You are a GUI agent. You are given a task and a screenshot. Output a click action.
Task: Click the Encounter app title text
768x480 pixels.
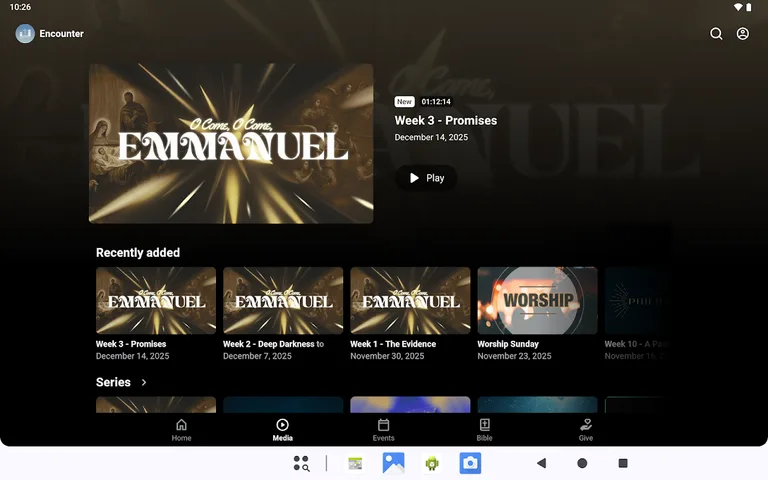(x=62, y=33)
